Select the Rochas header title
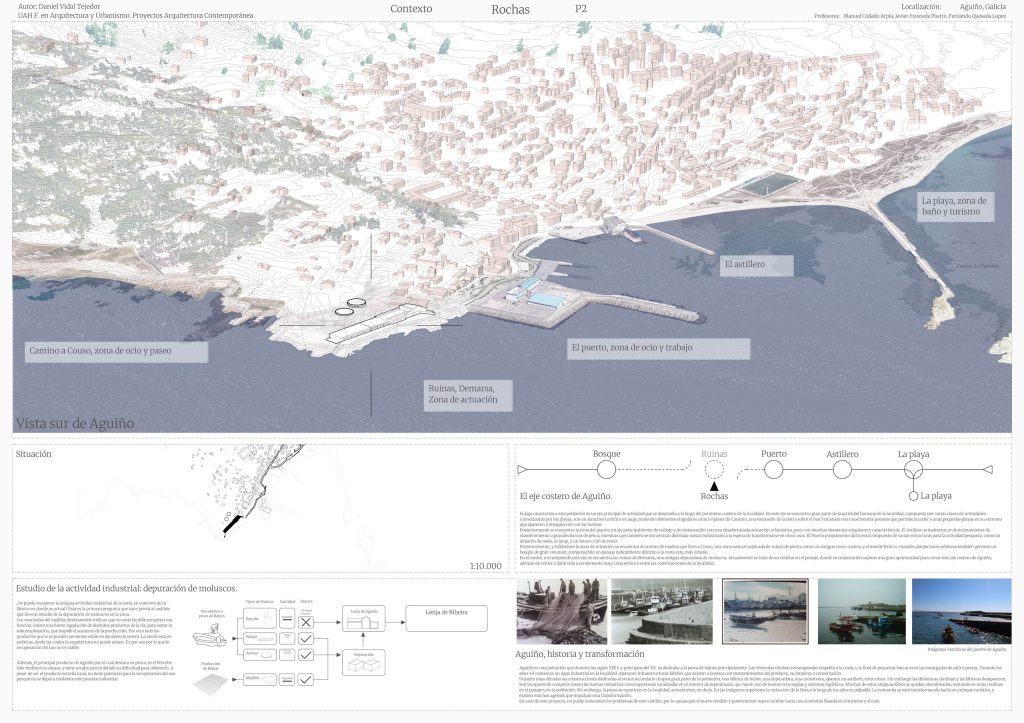The width and height of the screenshot is (1024, 723). 511,10
